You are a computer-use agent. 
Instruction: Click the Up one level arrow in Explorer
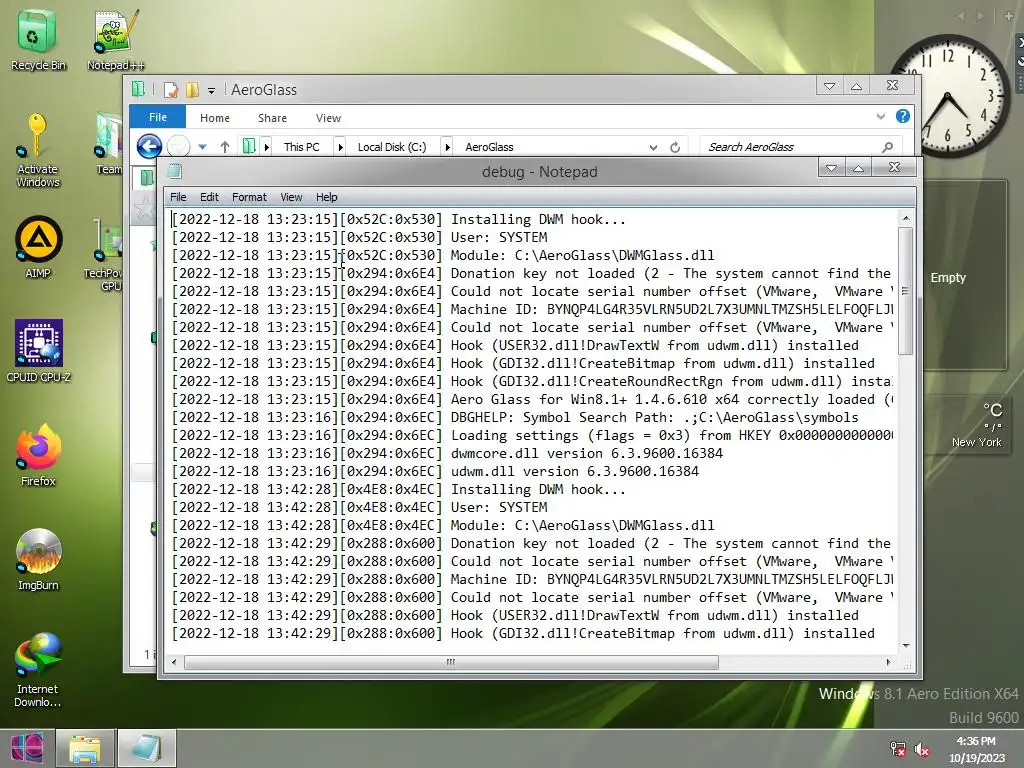tap(225, 147)
